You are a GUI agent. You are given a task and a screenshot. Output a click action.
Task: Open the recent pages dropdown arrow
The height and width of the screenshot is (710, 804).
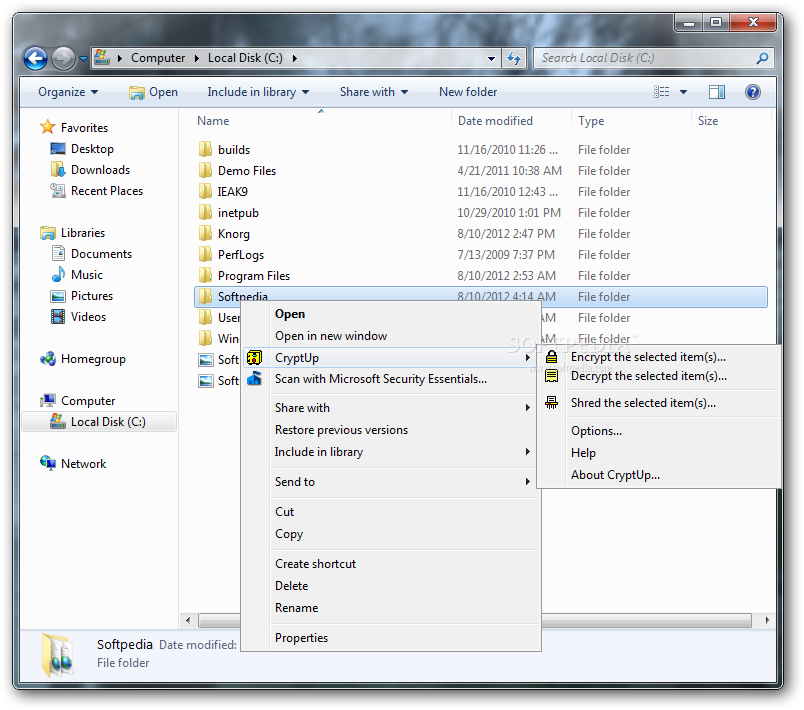click(x=83, y=59)
